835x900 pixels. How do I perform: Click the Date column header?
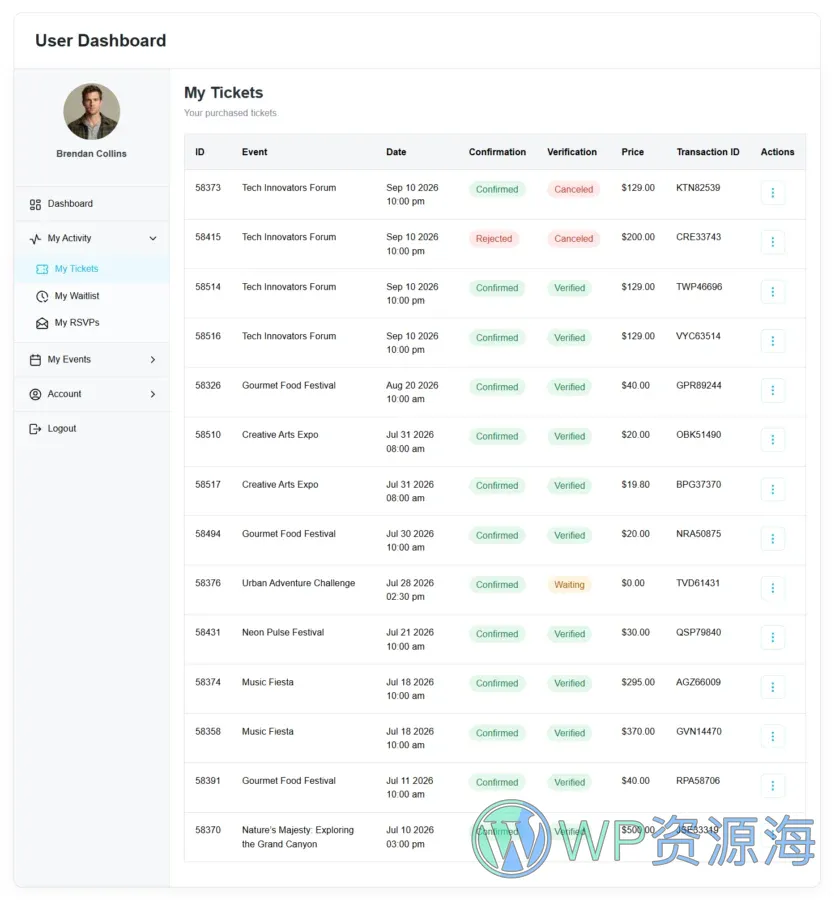[396, 152]
